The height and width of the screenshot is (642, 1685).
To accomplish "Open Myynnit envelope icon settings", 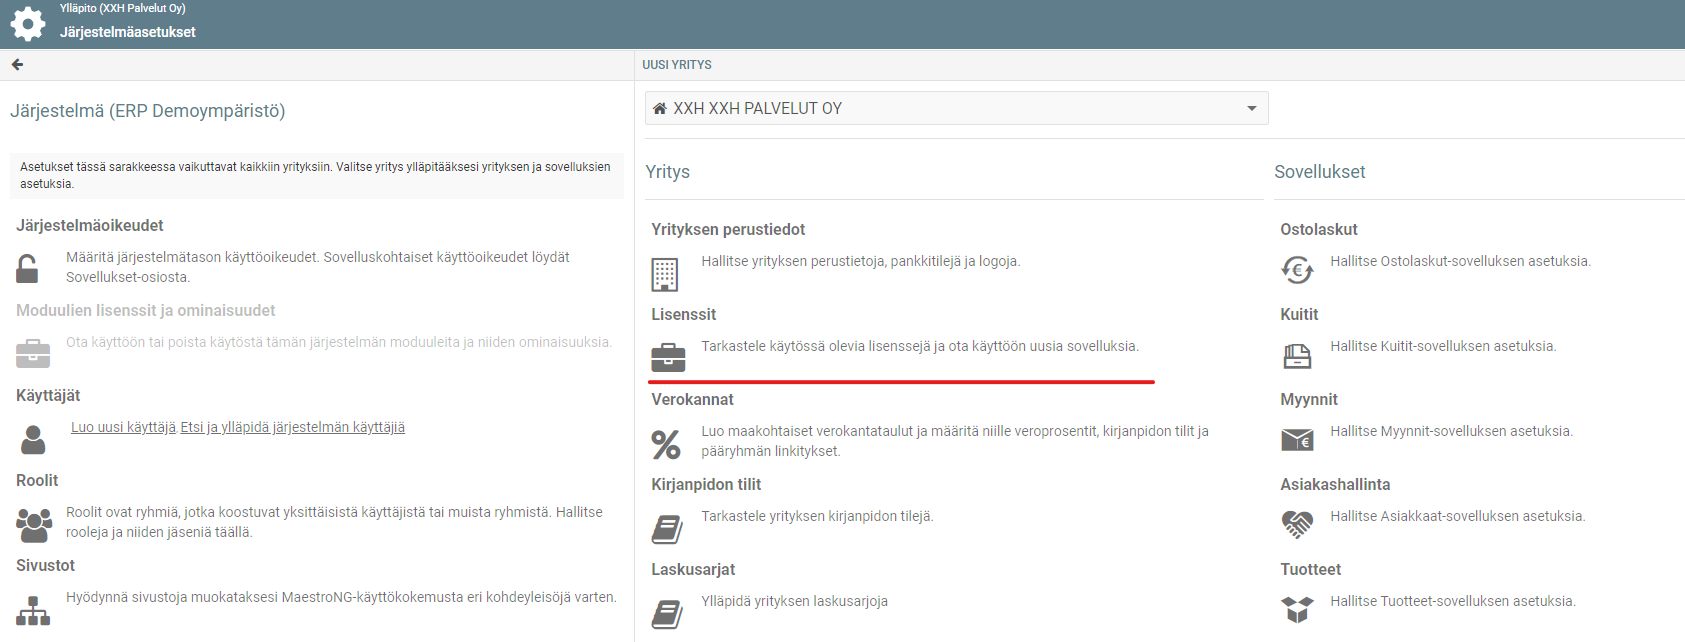I will click(x=1297, y=439).
